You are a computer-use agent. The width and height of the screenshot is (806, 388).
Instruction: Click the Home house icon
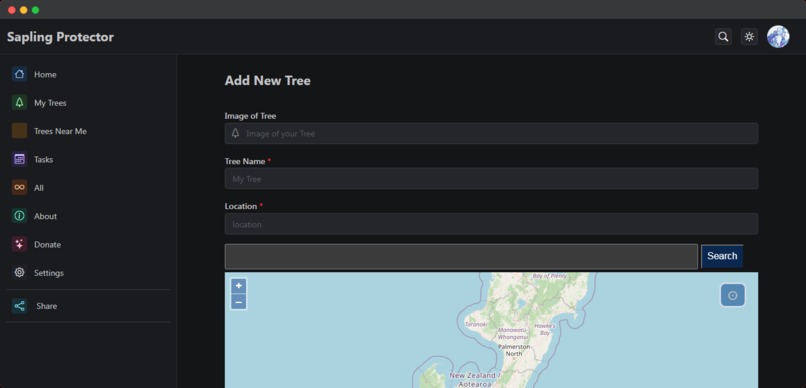19,74
